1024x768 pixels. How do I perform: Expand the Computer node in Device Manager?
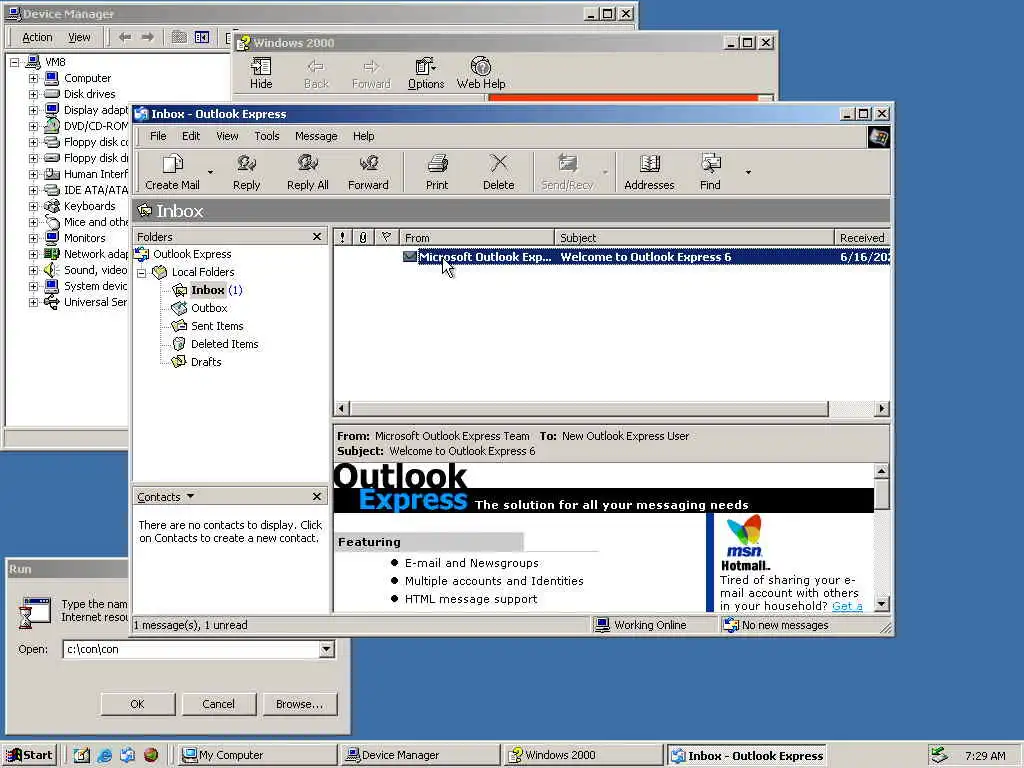[33, 78]
